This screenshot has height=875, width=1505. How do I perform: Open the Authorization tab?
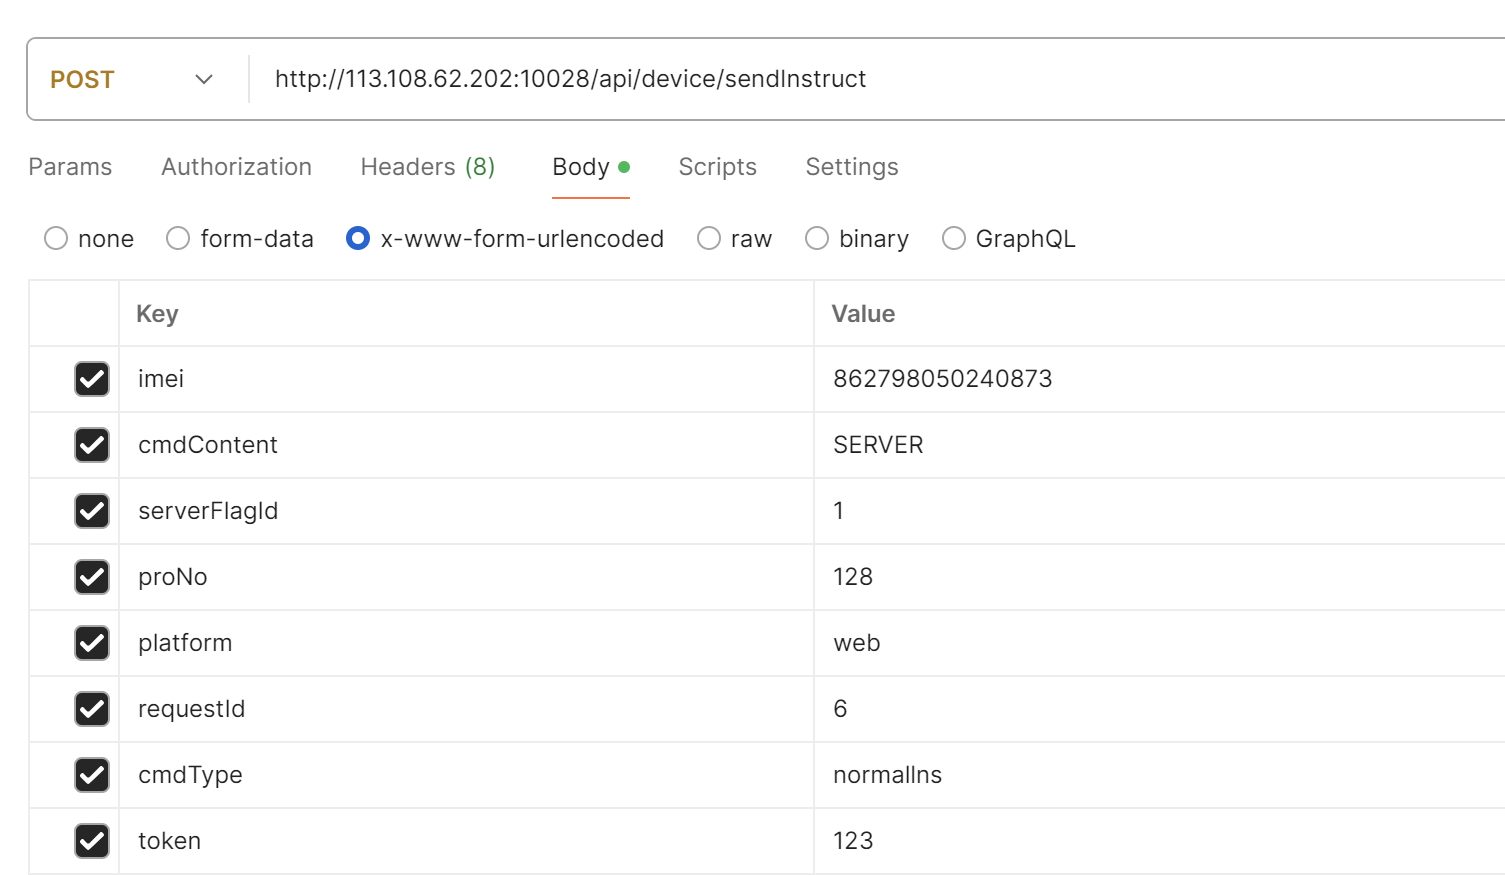[x=236, y=167]
